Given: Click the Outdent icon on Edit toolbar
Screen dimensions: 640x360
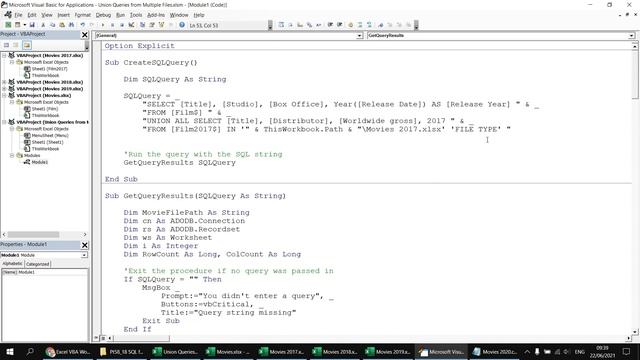Looking at the screenshot, I should pos(340,25).
